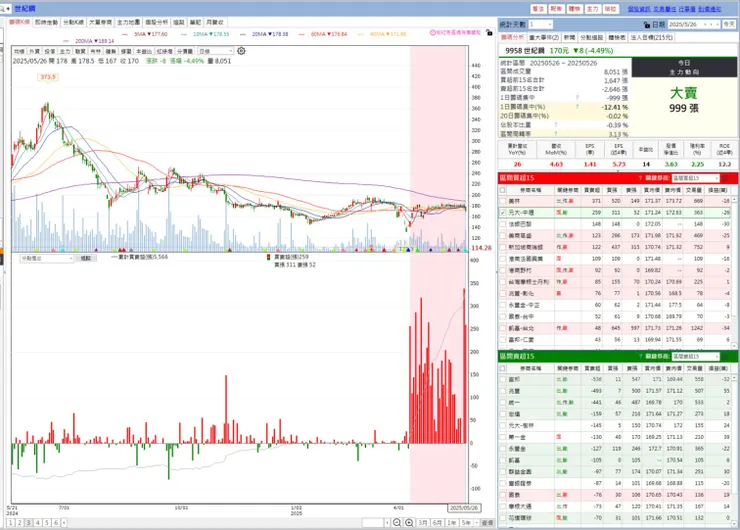Click the 200MA legend line color

click(x=66, y=41)
